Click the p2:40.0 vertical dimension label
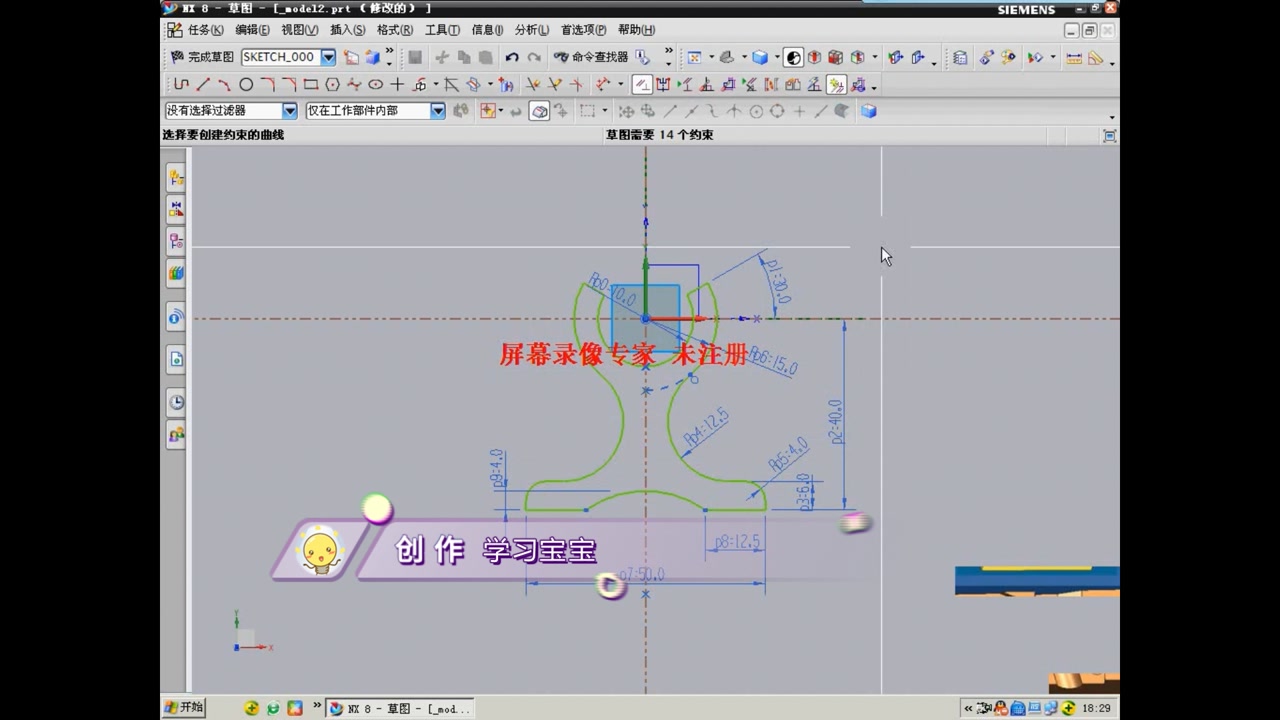1280x720 pixels. pyautogui.click(x=836, y=422)
